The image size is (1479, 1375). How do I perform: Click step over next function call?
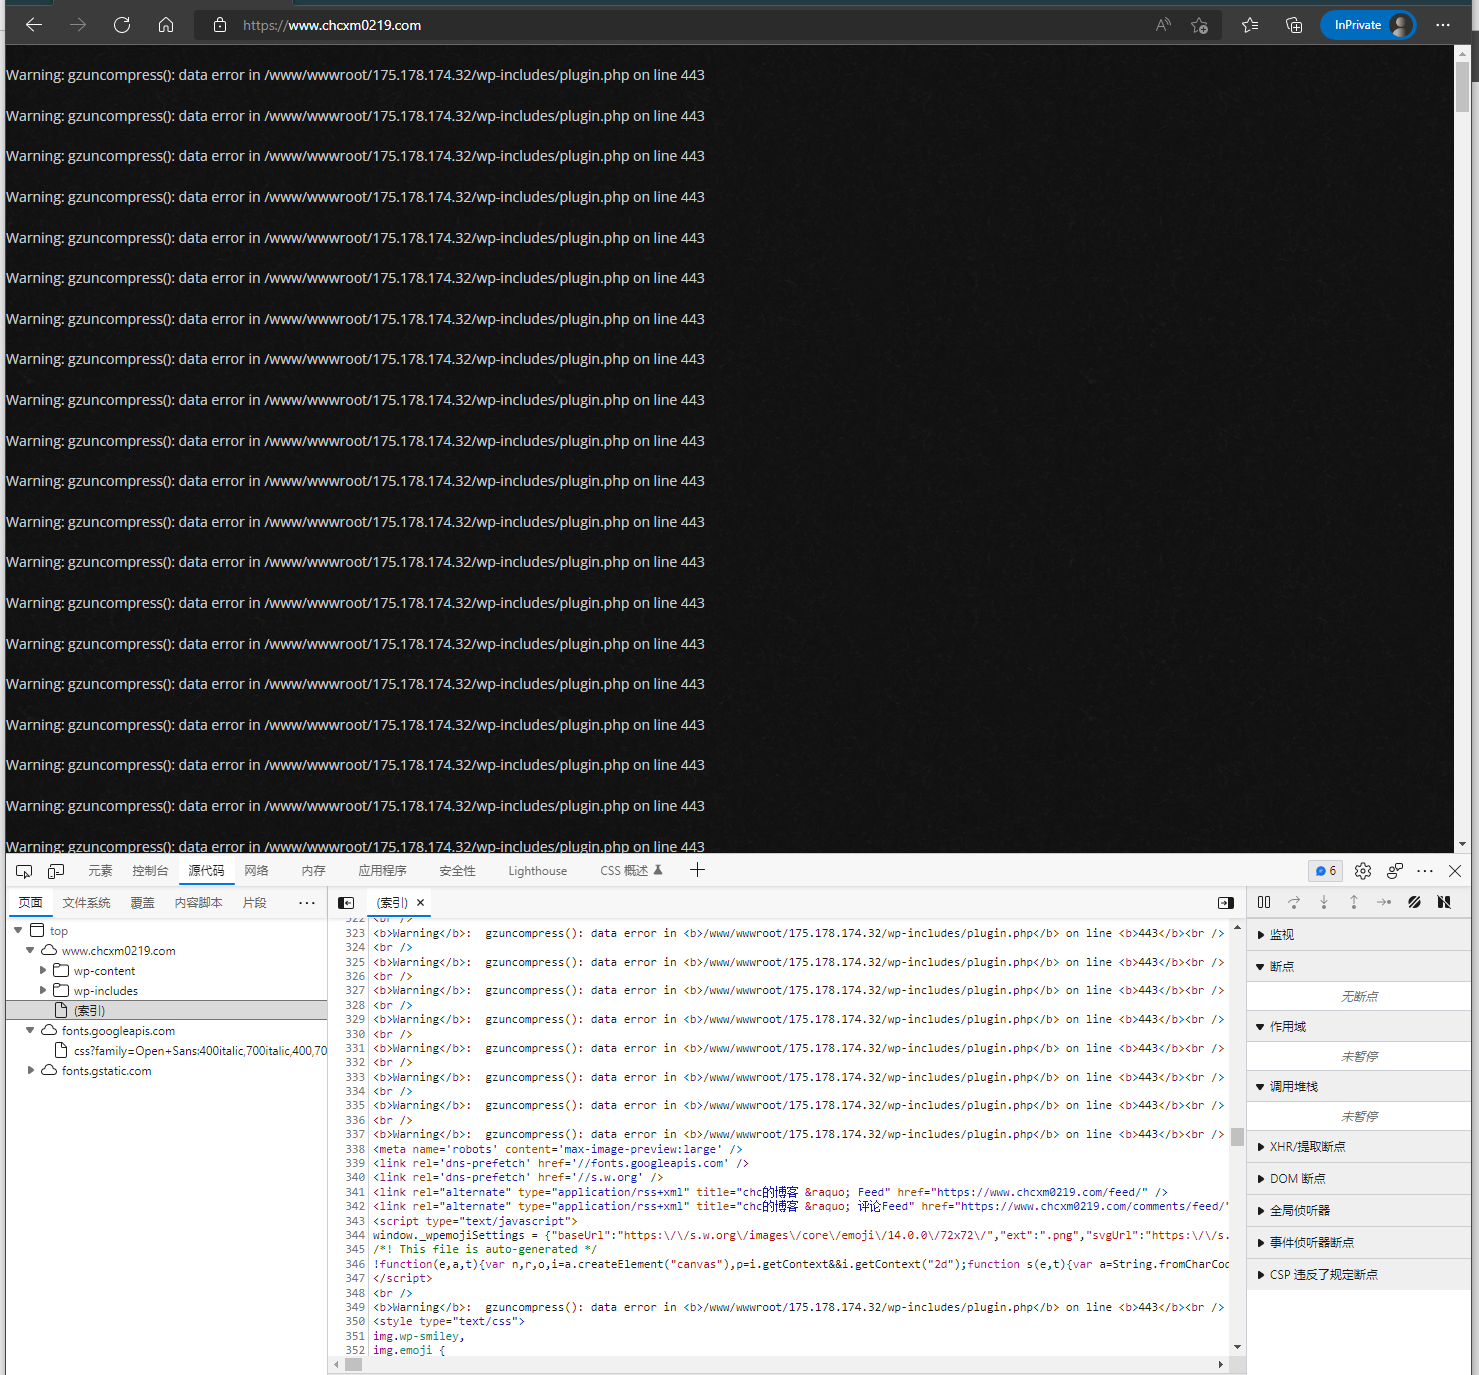coord(1294,902)
